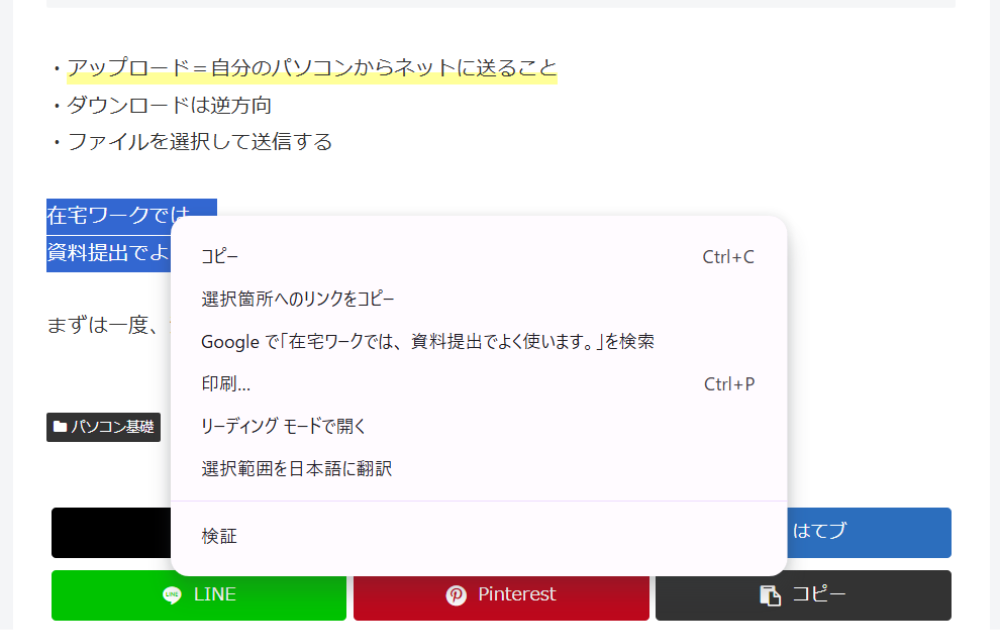Open 検証 to inspect the element

click(x=219, y=537)
